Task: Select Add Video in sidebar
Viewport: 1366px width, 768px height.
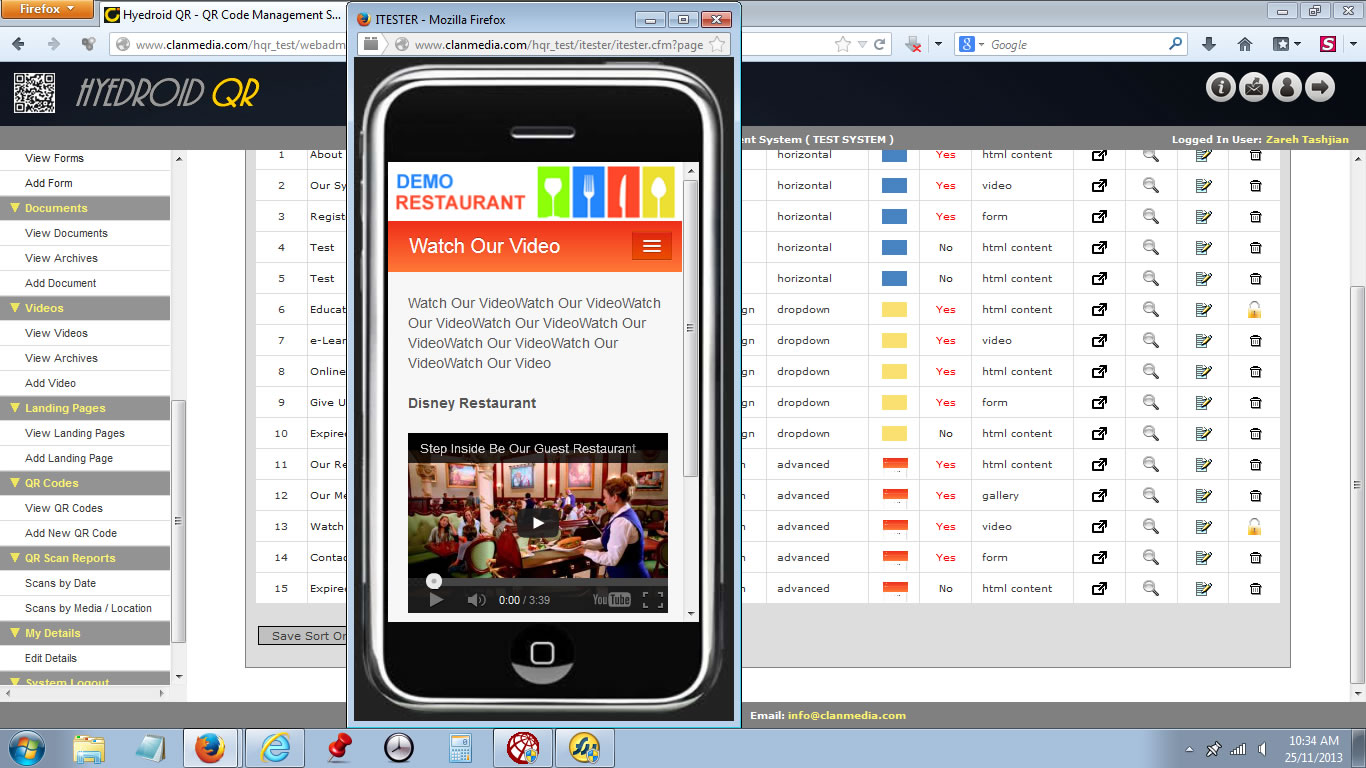Action: pyautogui.click(x=50, y=383)
